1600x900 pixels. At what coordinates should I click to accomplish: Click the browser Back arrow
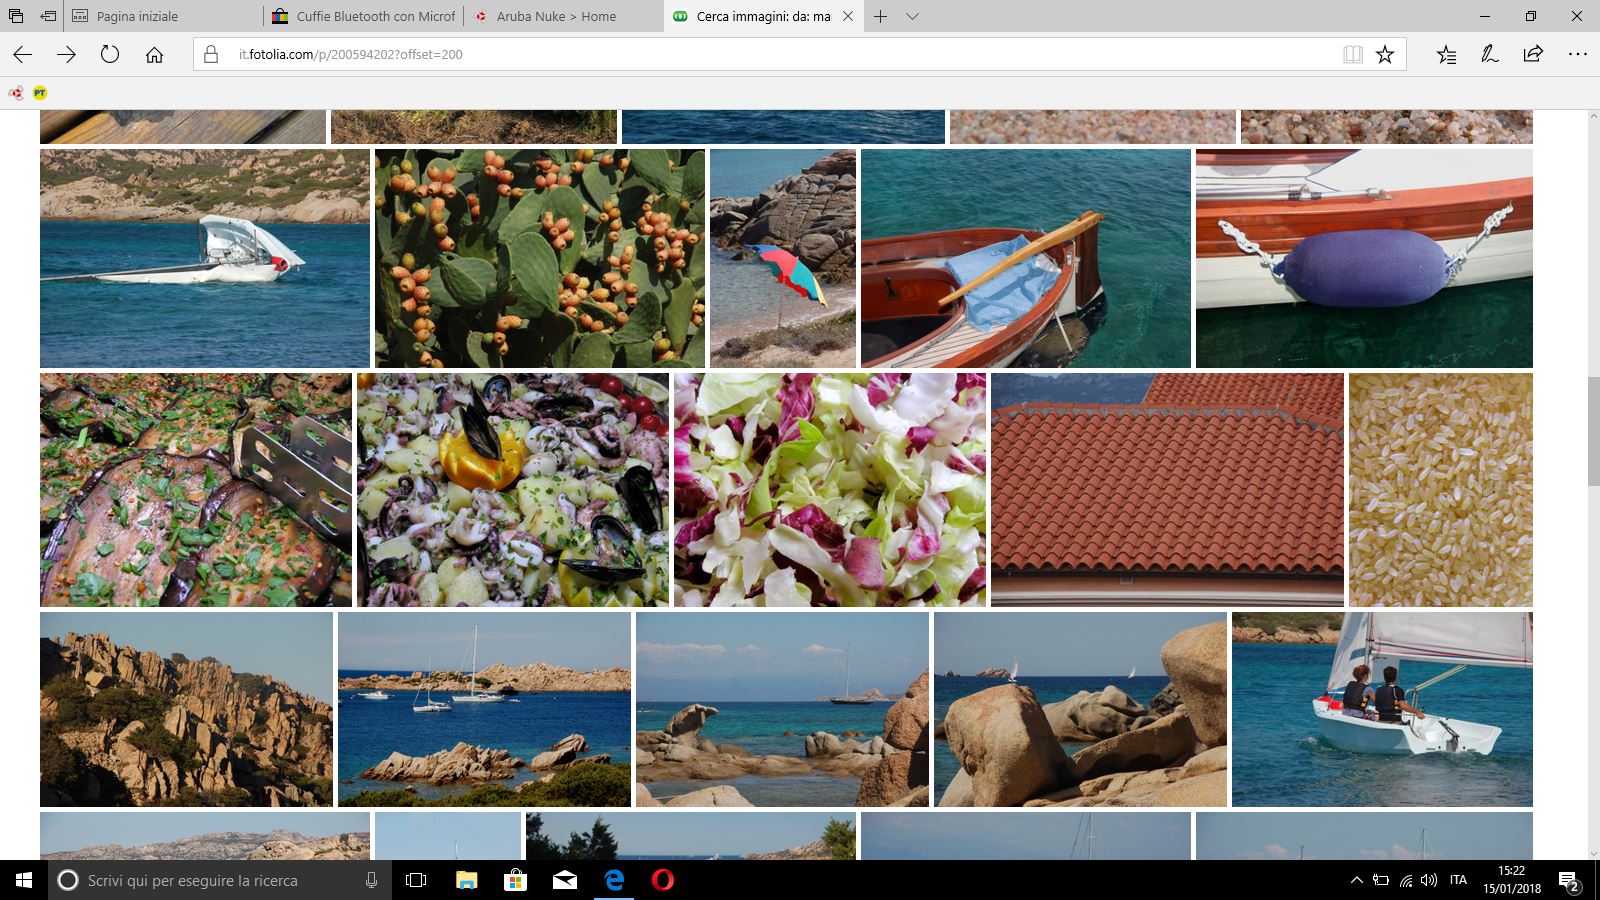tap(22, 55)
